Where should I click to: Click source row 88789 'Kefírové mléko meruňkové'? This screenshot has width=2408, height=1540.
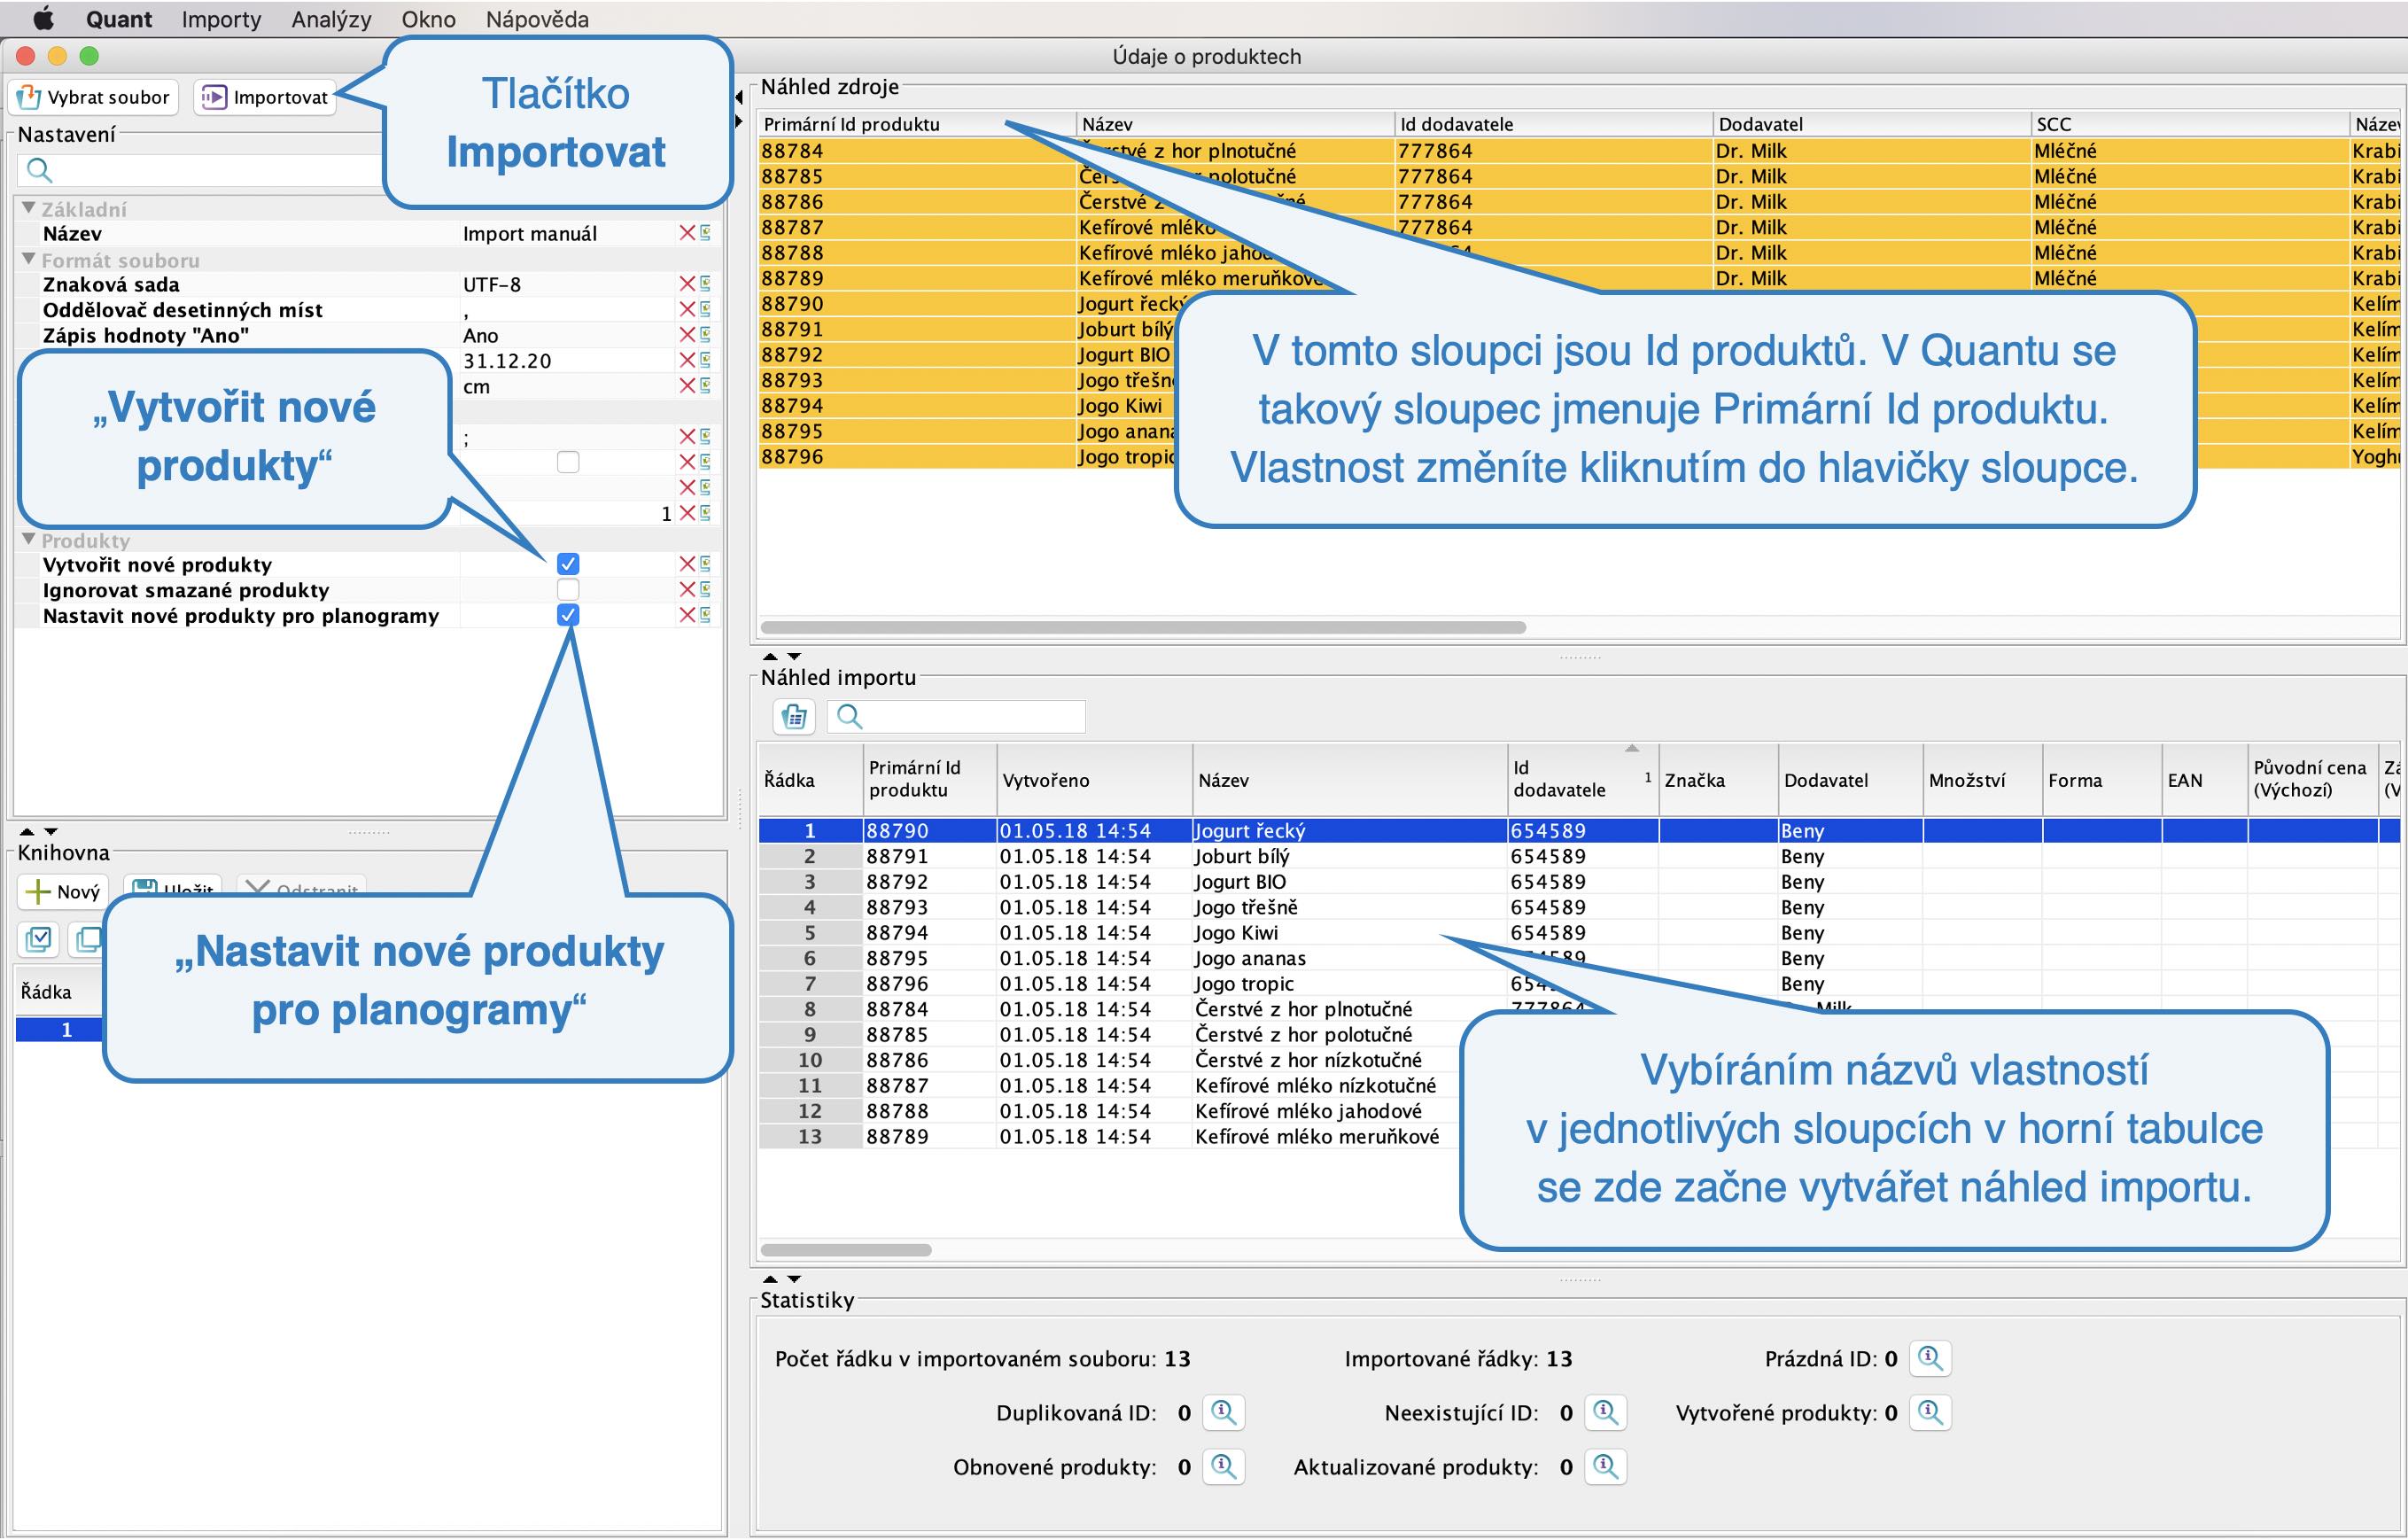1580,278
